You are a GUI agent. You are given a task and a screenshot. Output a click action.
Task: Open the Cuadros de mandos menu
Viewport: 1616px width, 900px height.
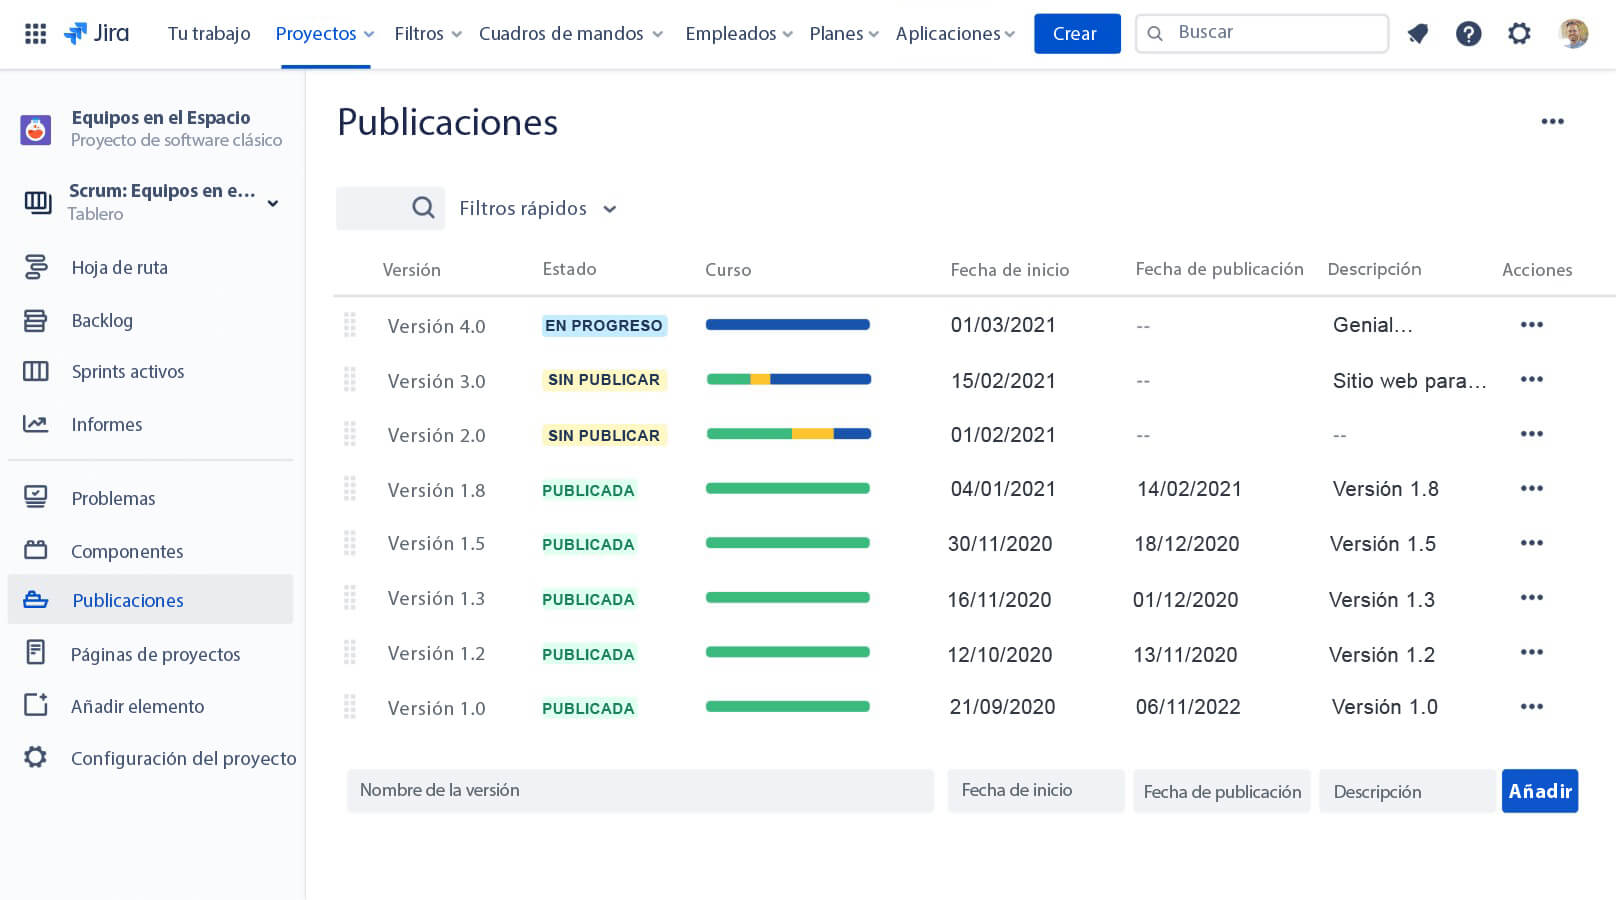(x=570, y=34)
